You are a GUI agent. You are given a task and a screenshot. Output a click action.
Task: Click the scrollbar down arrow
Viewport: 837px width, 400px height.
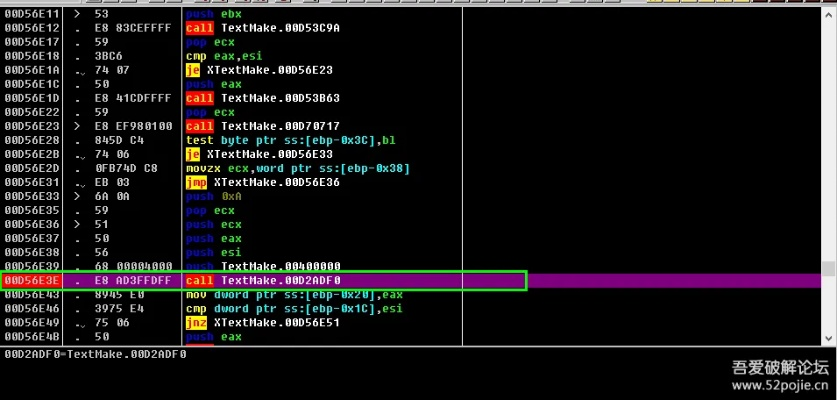tap(830, 339)
